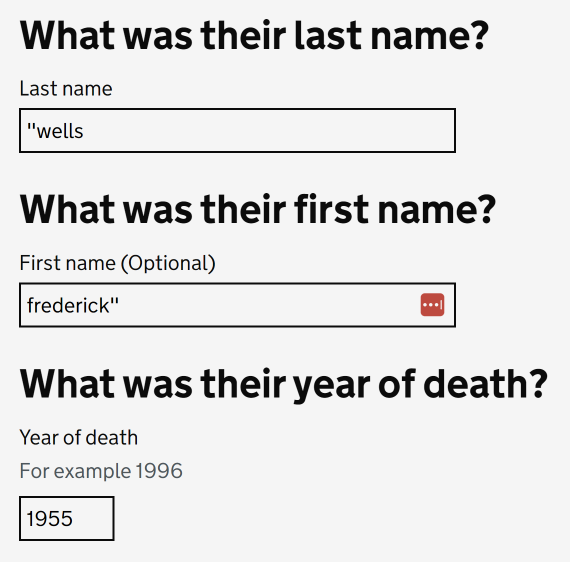This screenshot has height=562, width=570.
Task: Focus the Last name input box
Action: pos(237,131)
